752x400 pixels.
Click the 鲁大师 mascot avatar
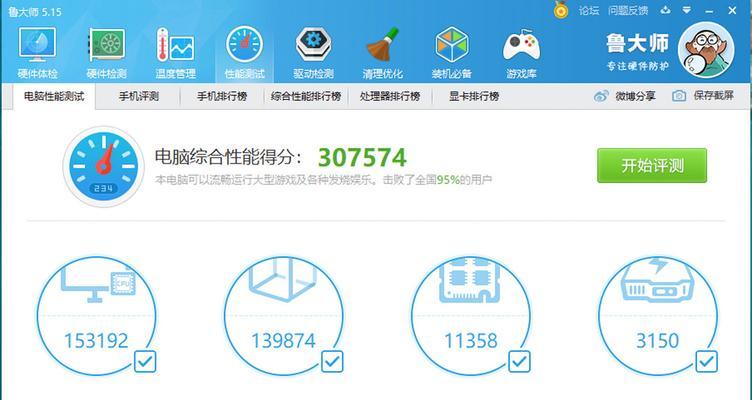tap(706, 50)
